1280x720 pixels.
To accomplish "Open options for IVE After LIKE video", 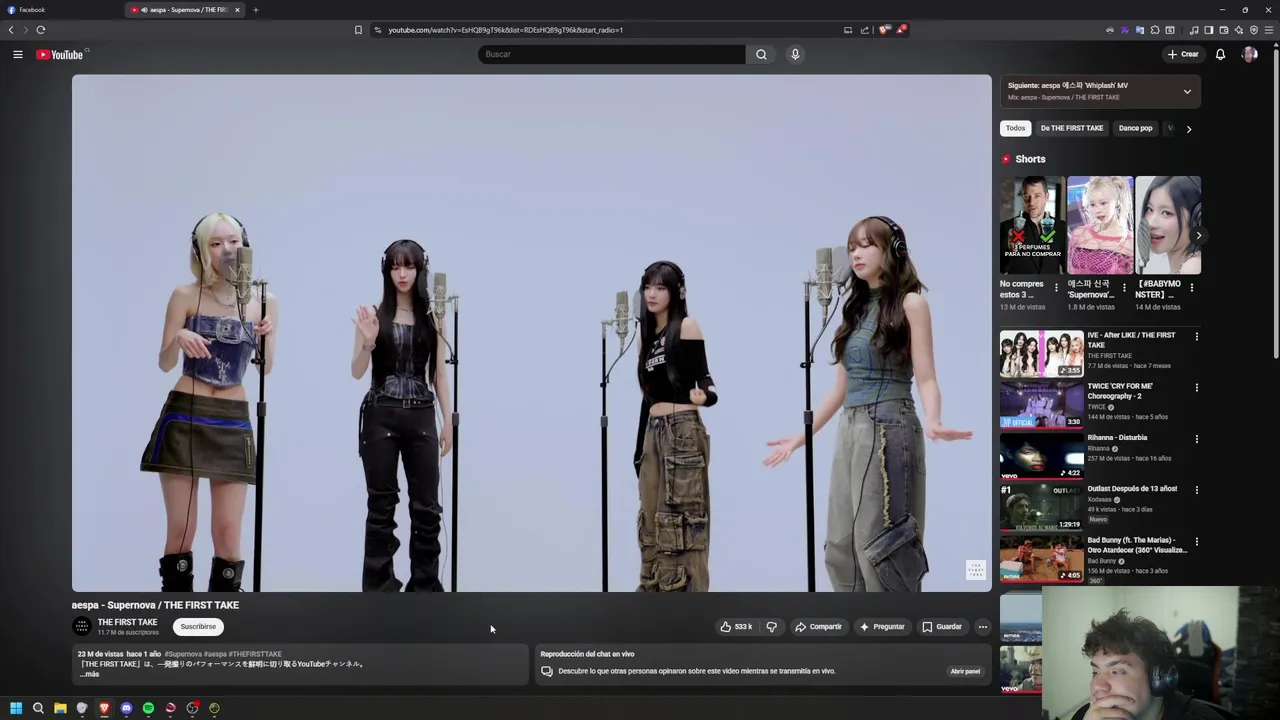I will point(1196,336).
